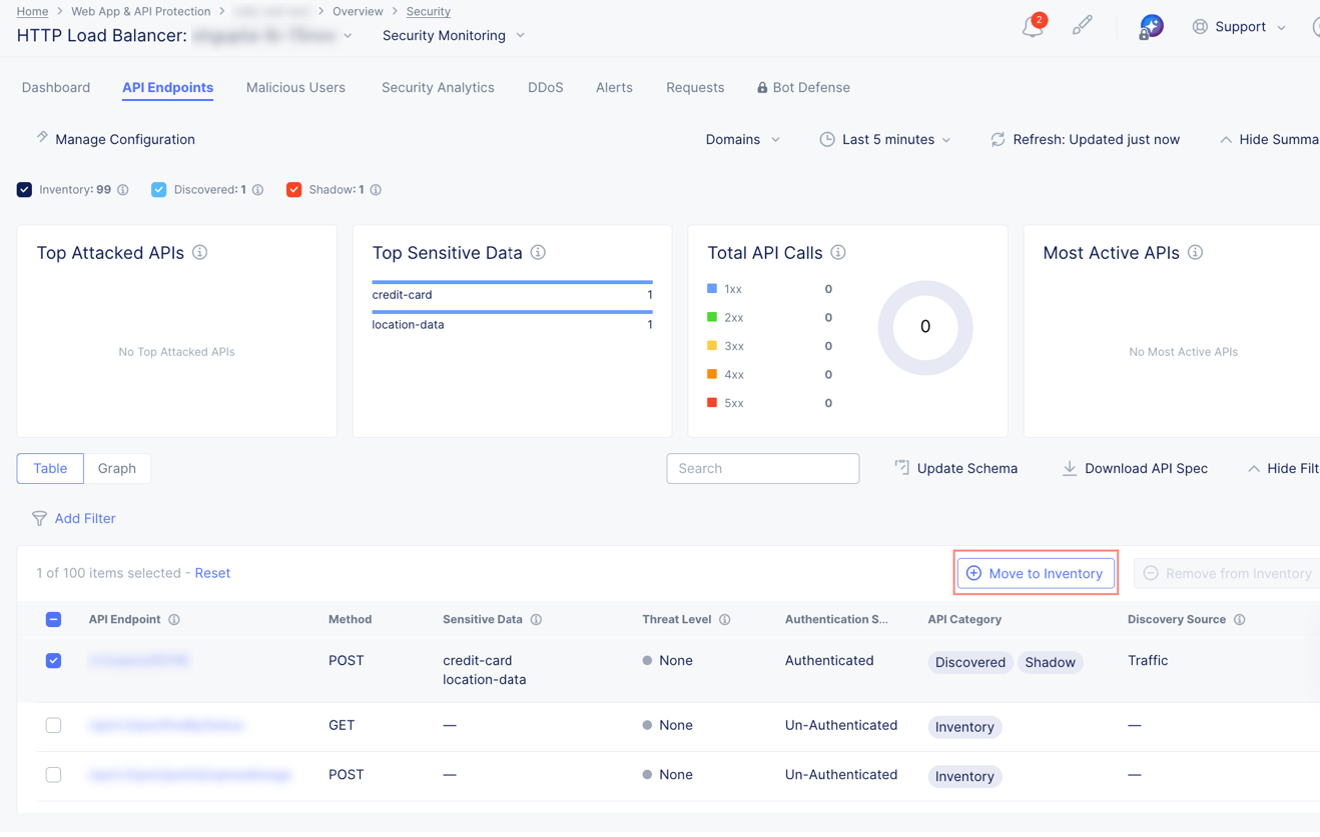Uncheck the Shadow: 1 checkbox
The height and width of the screenshot is (837, 1320).
[x=294, y=190]
